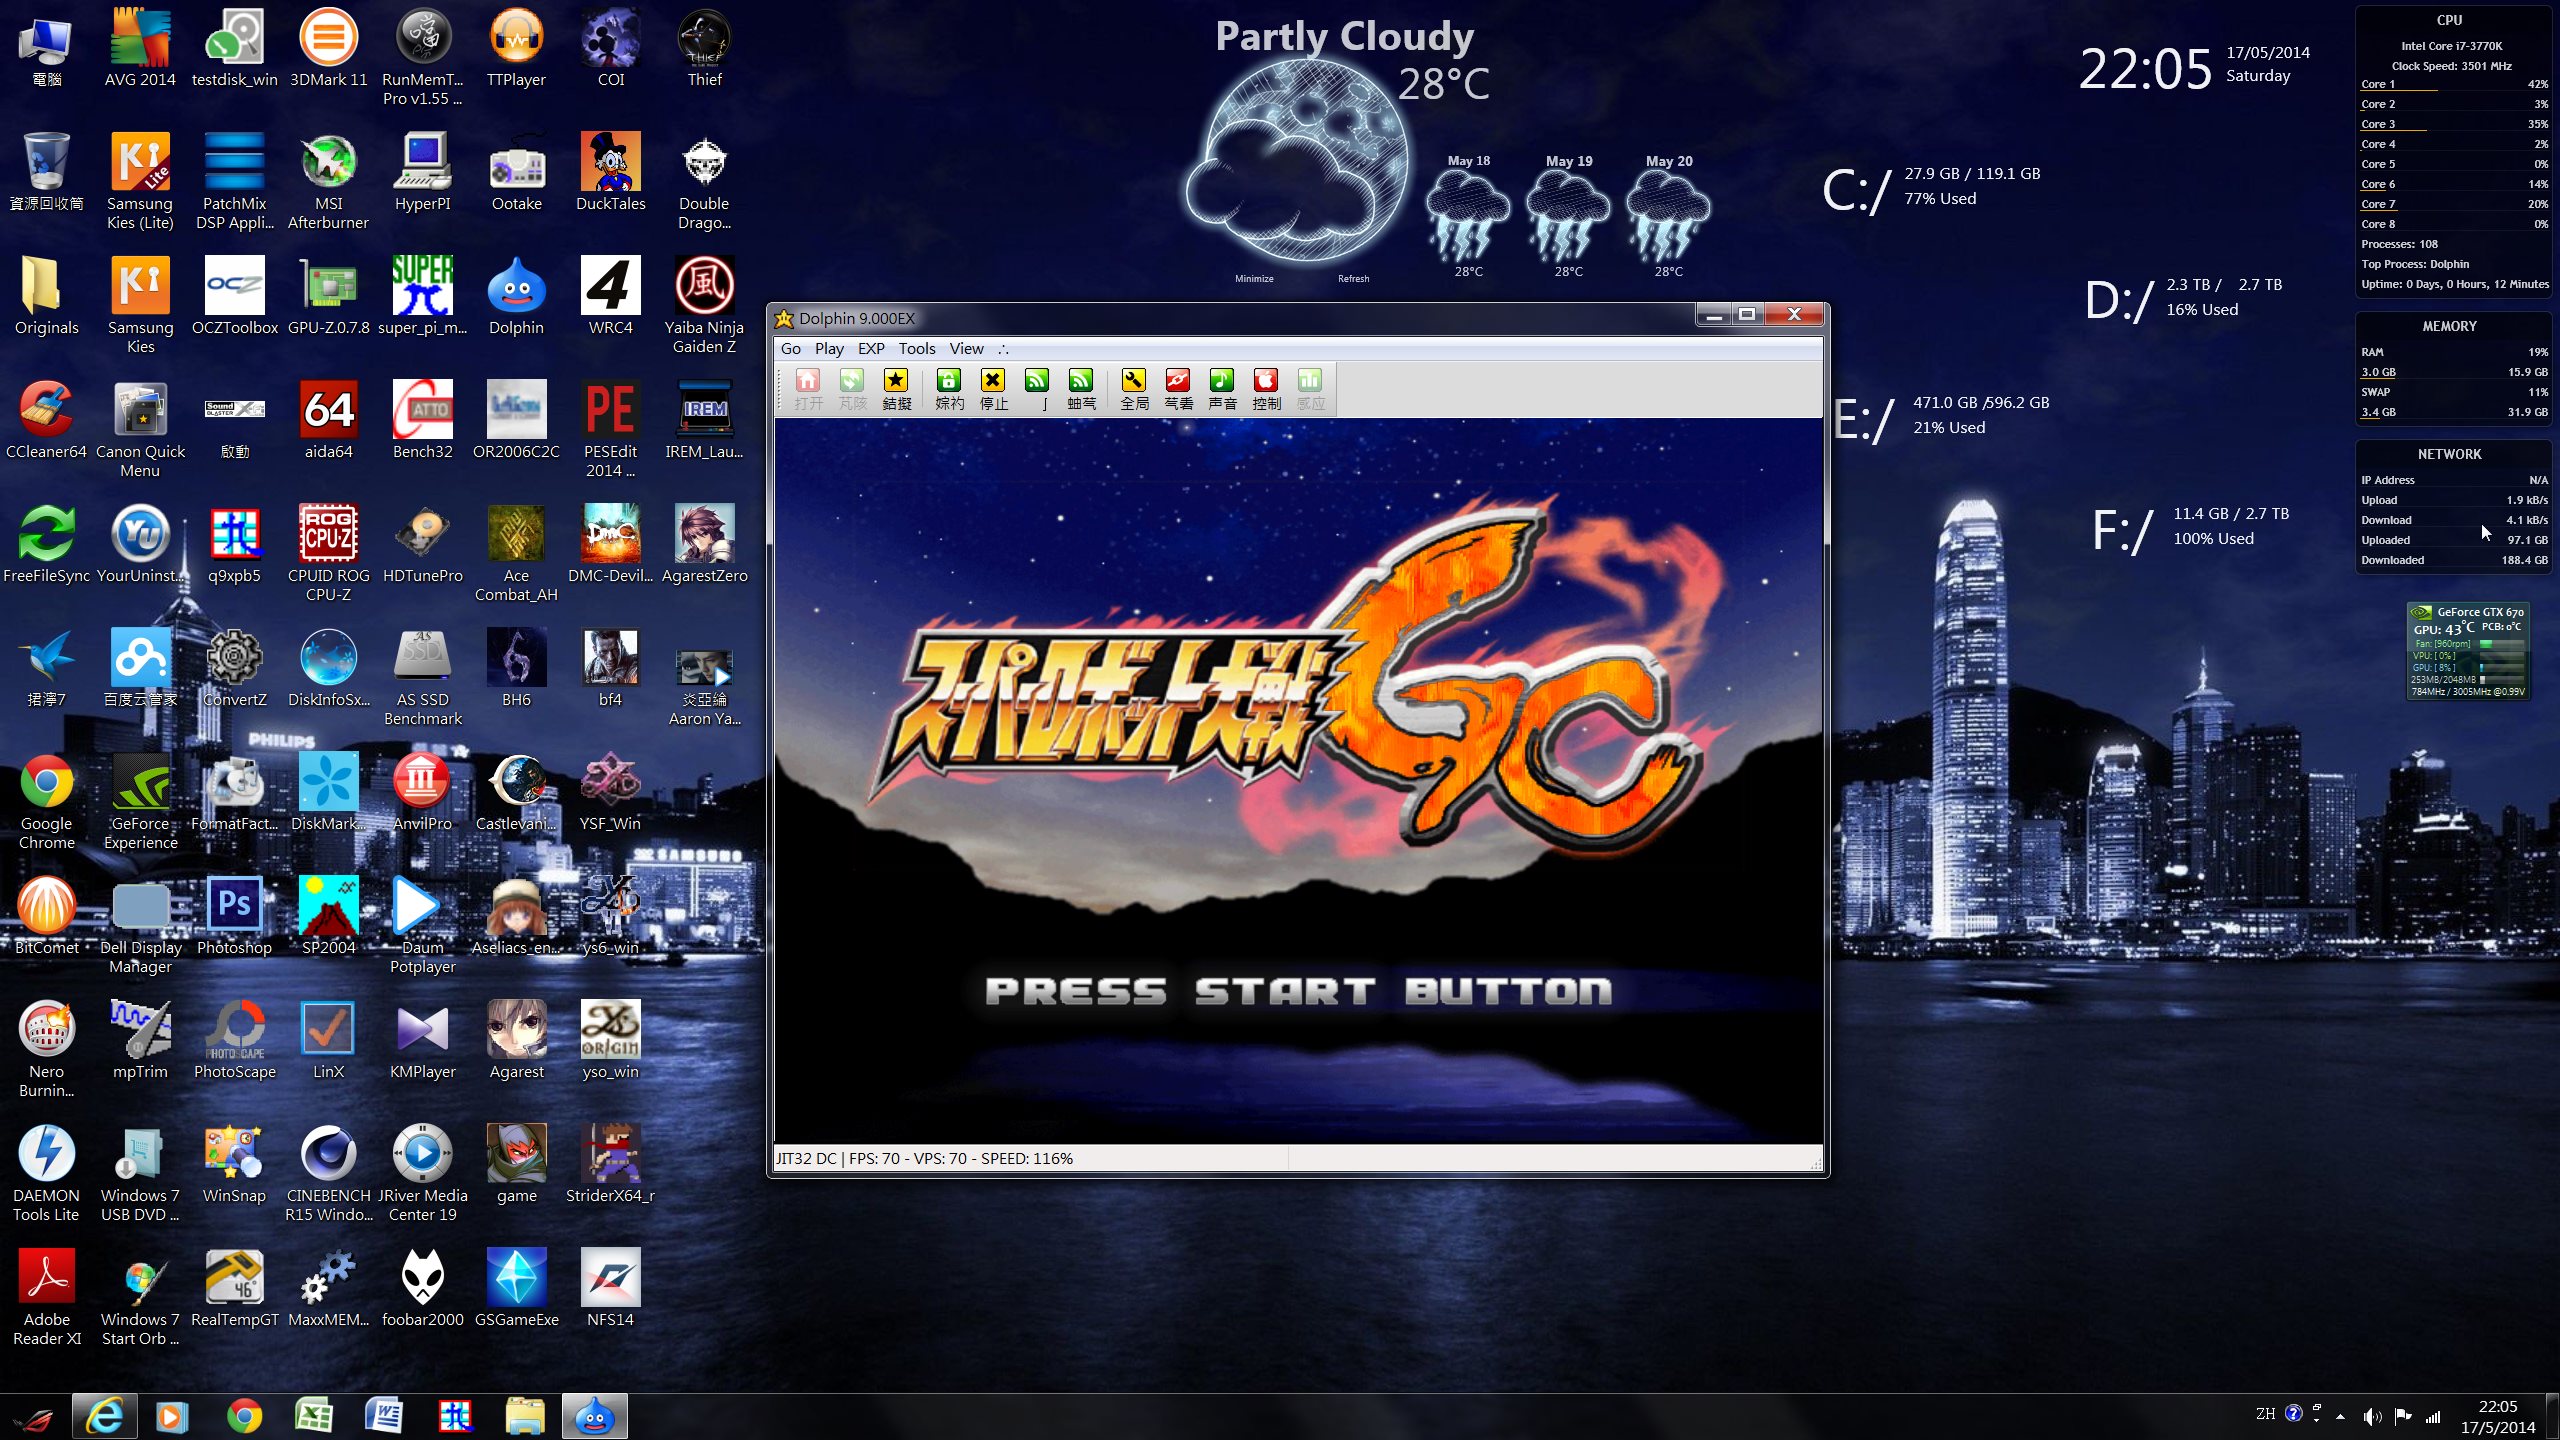Screen dimensions: 2560x1440
Task: Select the foobar2000 desktop icon
Action: (x=422, y=1288)
